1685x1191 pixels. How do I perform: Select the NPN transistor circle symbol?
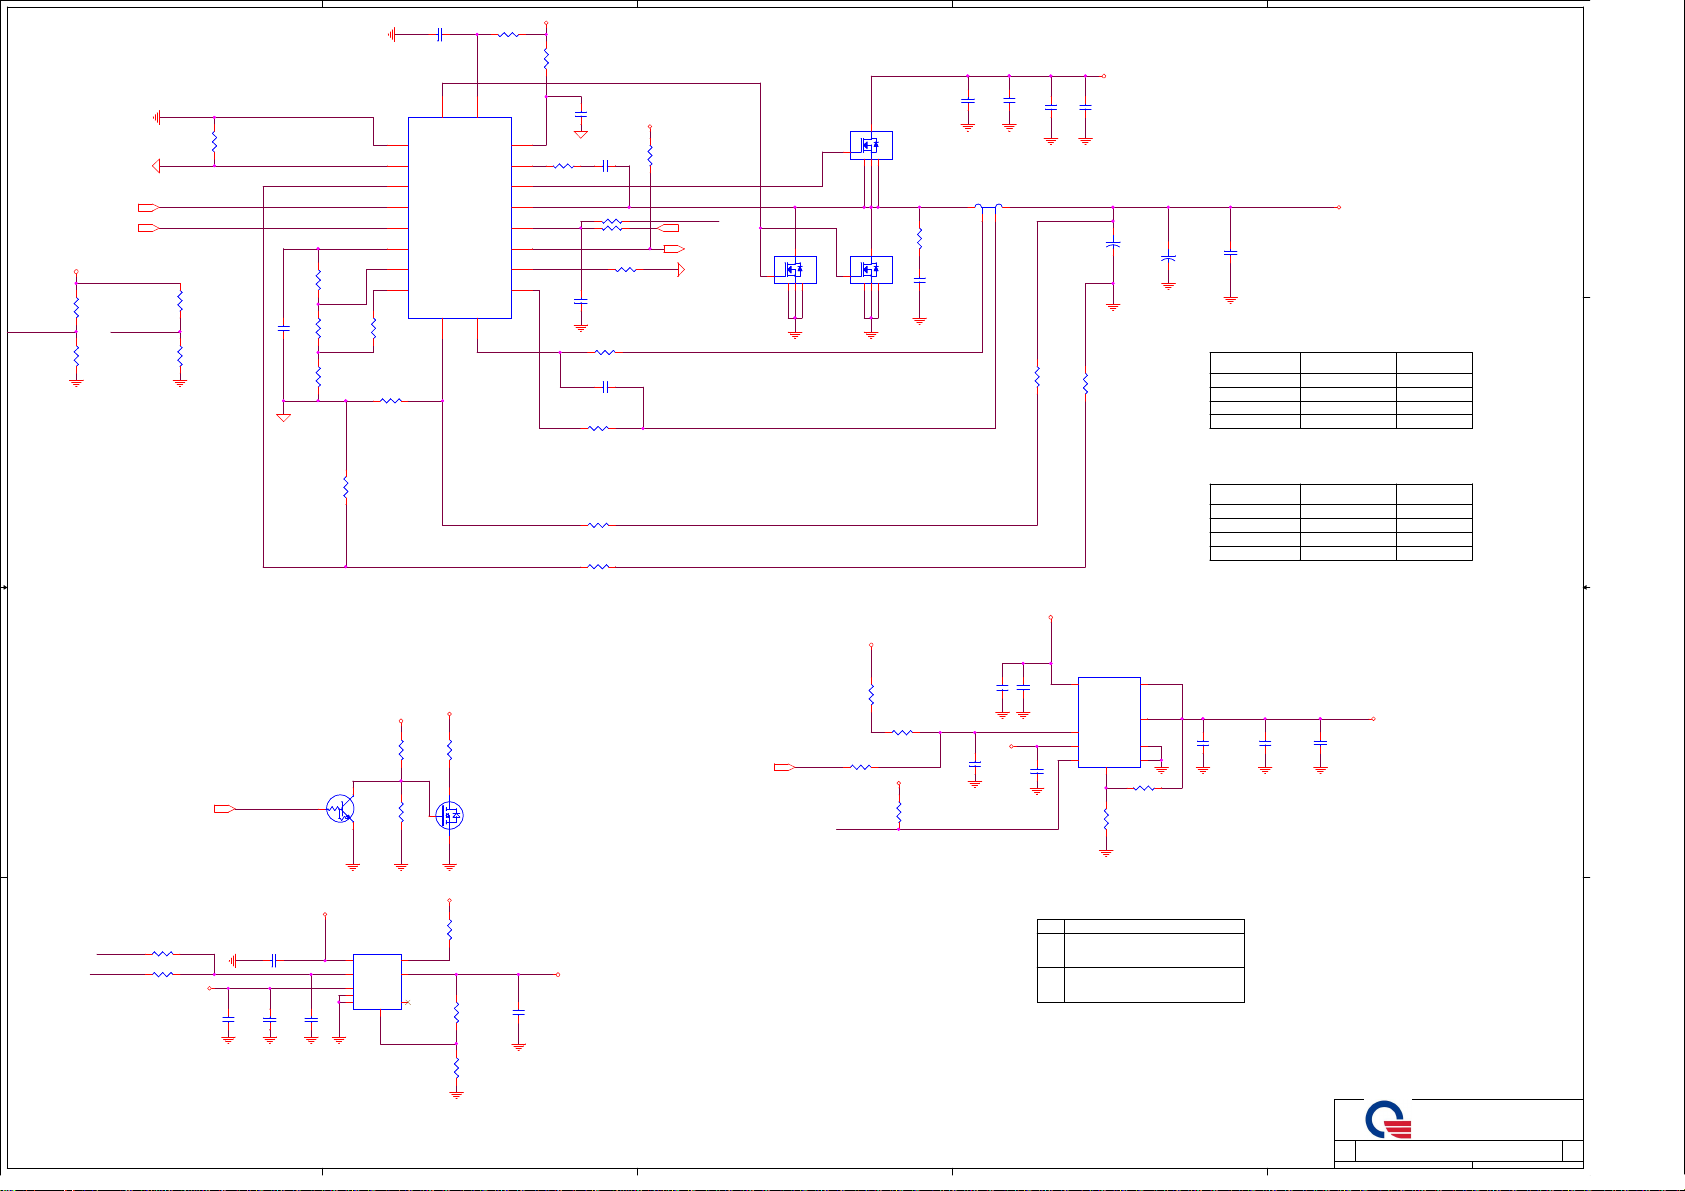[340, 809]
